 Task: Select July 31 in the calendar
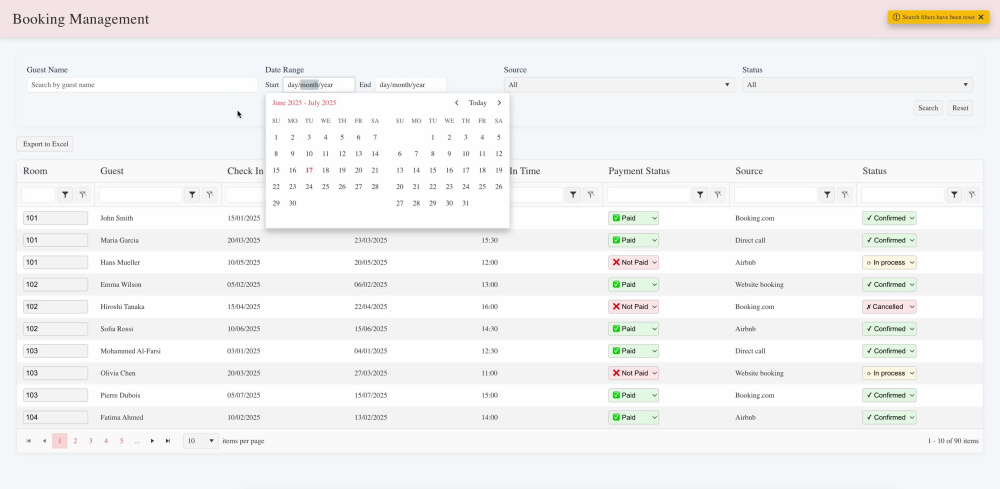(x=466, y=203)
